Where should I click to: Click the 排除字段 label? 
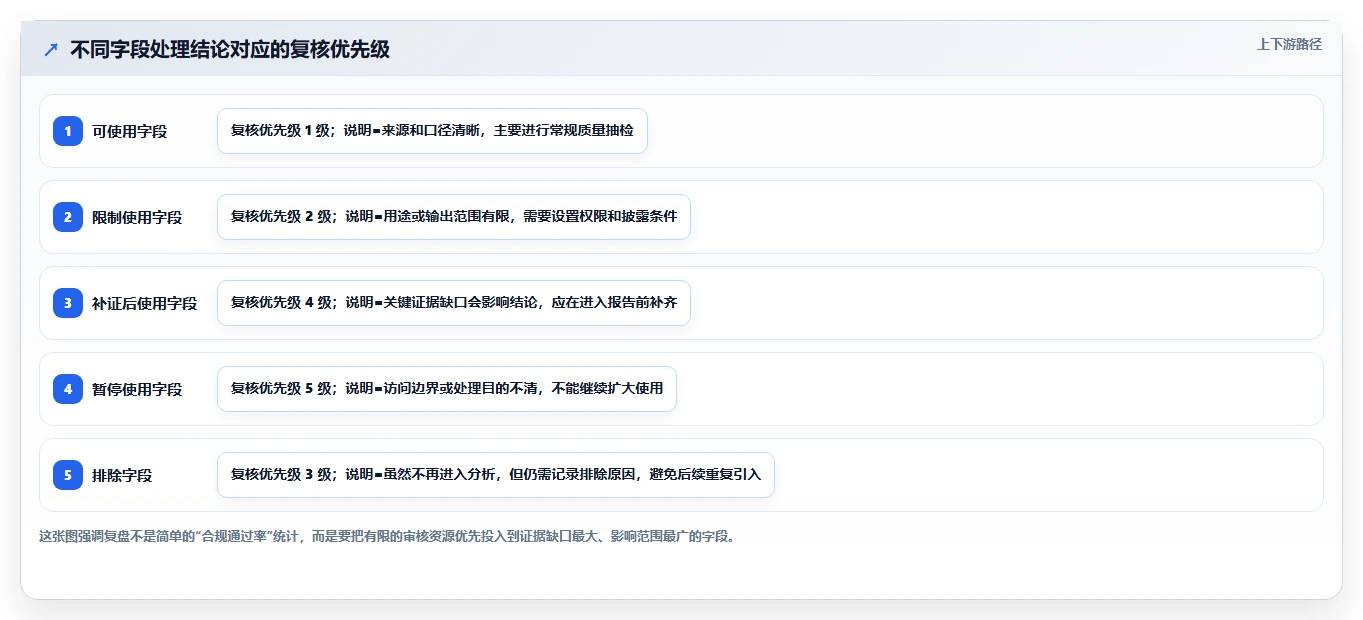[x=122, y=475]
